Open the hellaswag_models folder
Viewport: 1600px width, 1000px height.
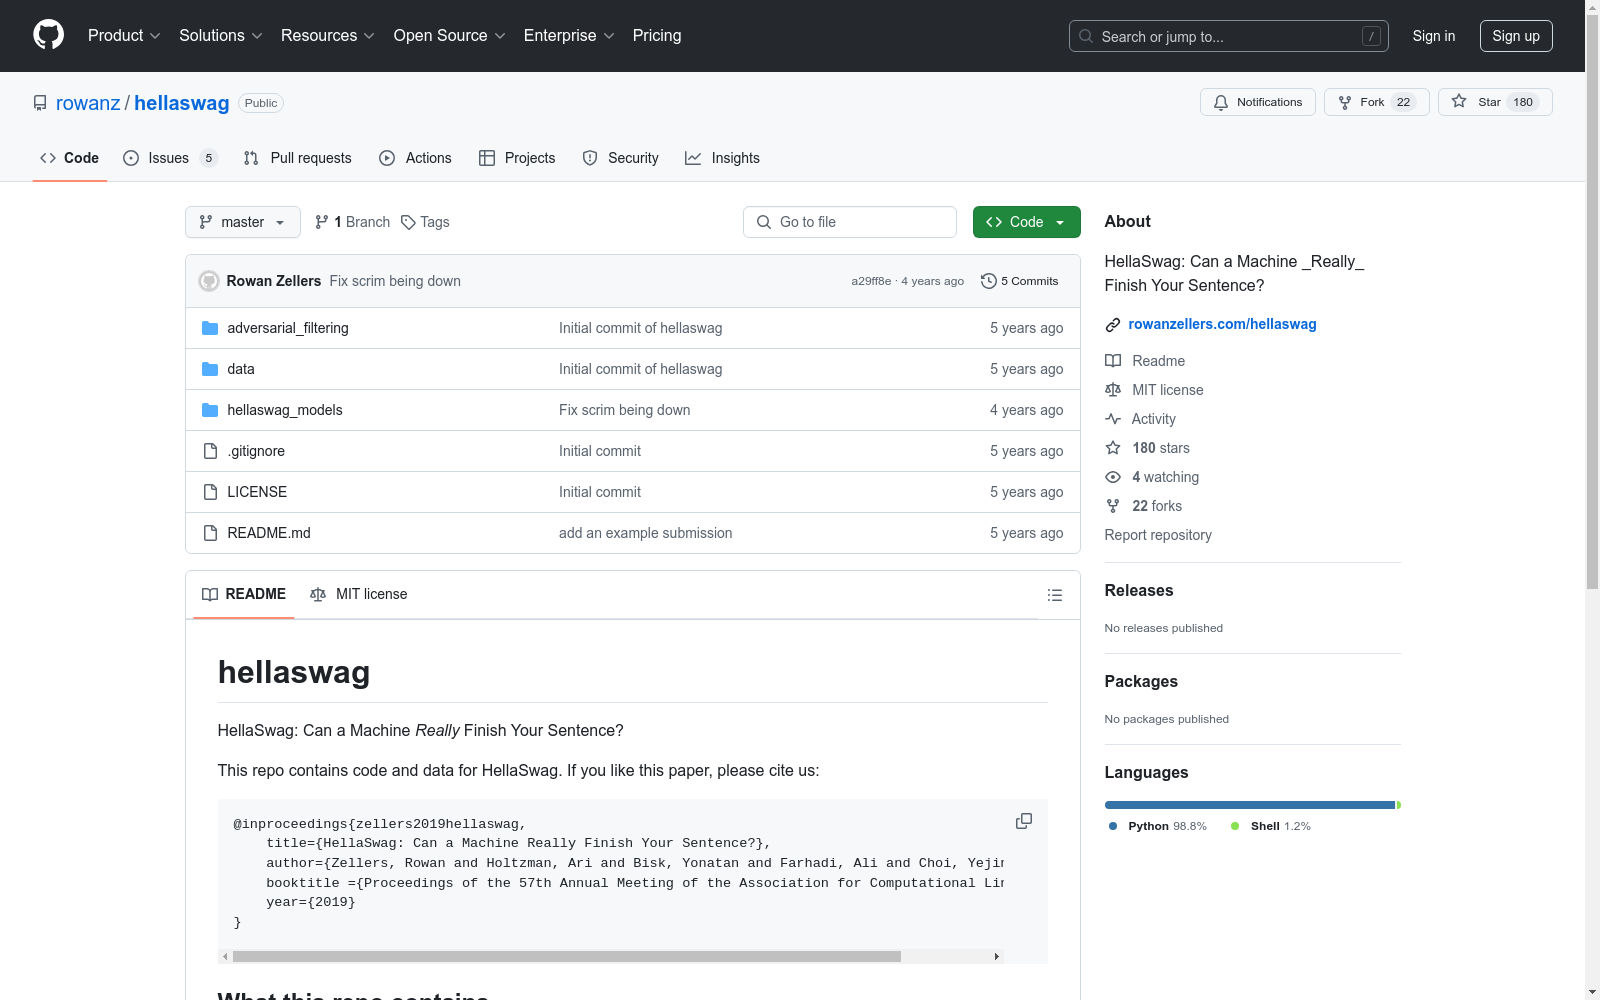point(285,410)
